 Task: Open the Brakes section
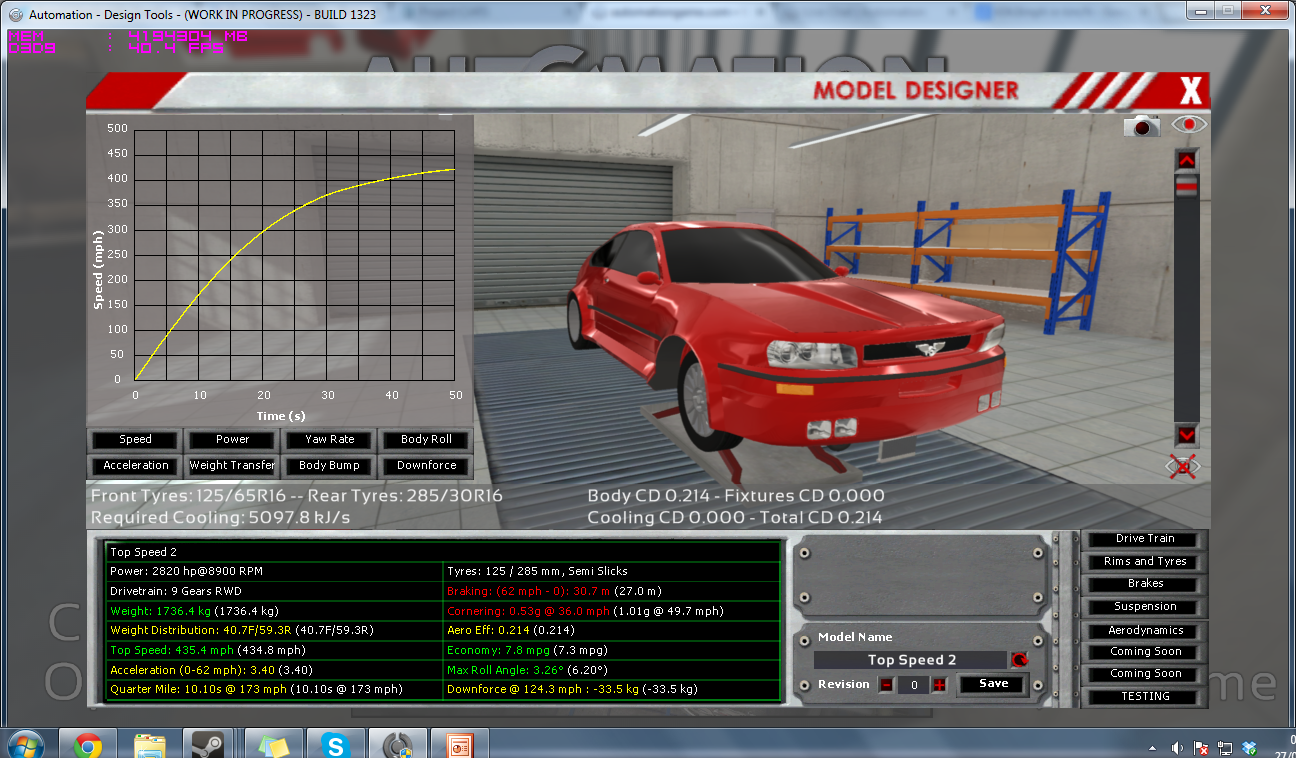[1145, 584]
